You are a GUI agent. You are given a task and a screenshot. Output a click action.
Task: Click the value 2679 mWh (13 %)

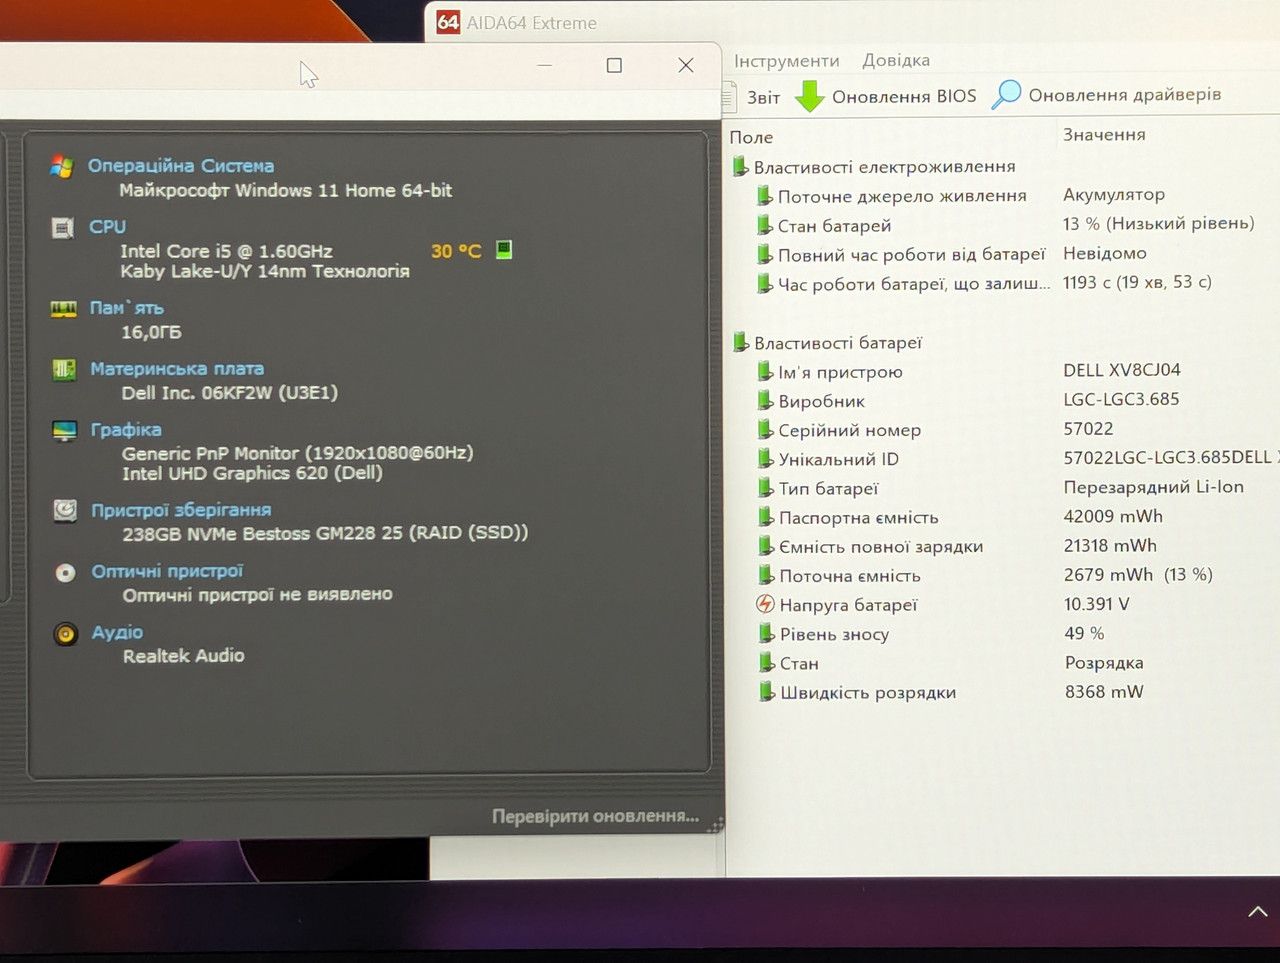tap(1138, 575)
